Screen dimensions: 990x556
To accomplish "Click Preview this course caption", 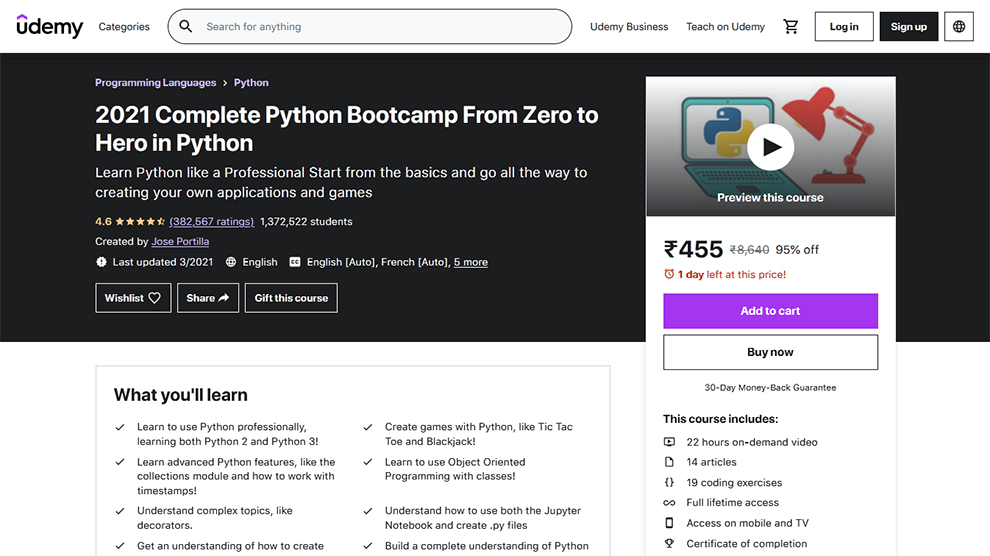I will (x=770, y=198).
